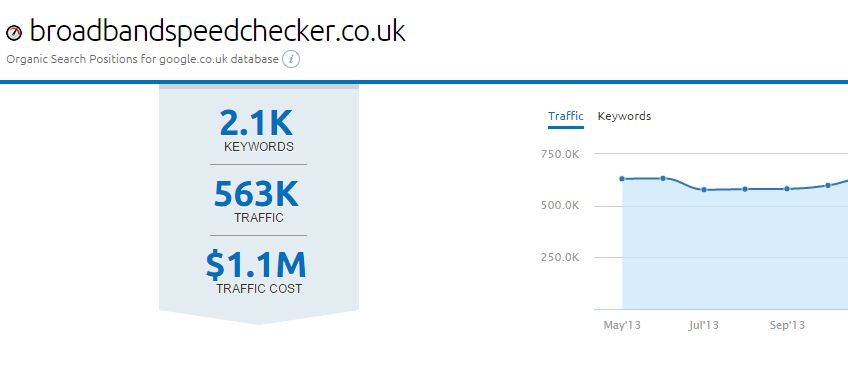Screen dimensions: 848x375
Task: Click the Sep'13 axis label
Action: pos(787,326)
